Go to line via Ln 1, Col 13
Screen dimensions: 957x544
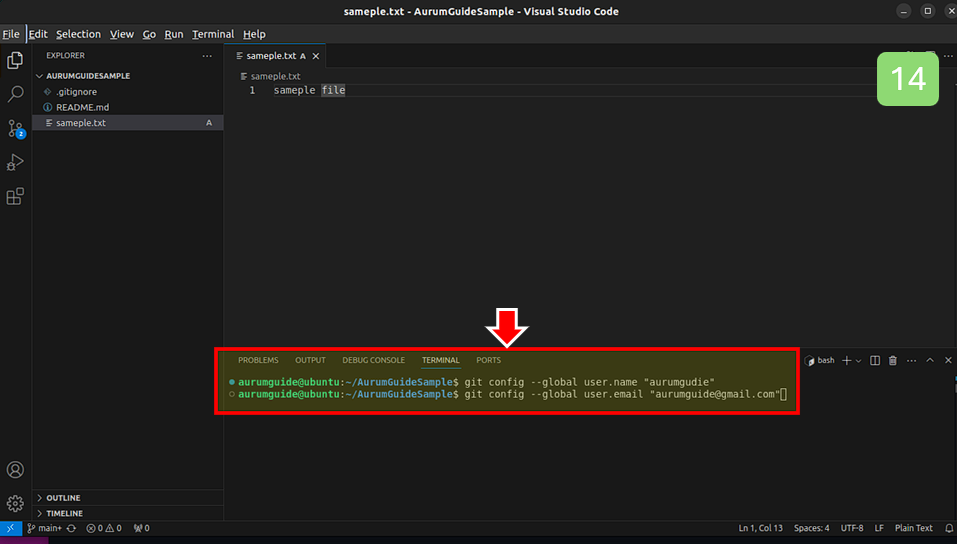760,528
